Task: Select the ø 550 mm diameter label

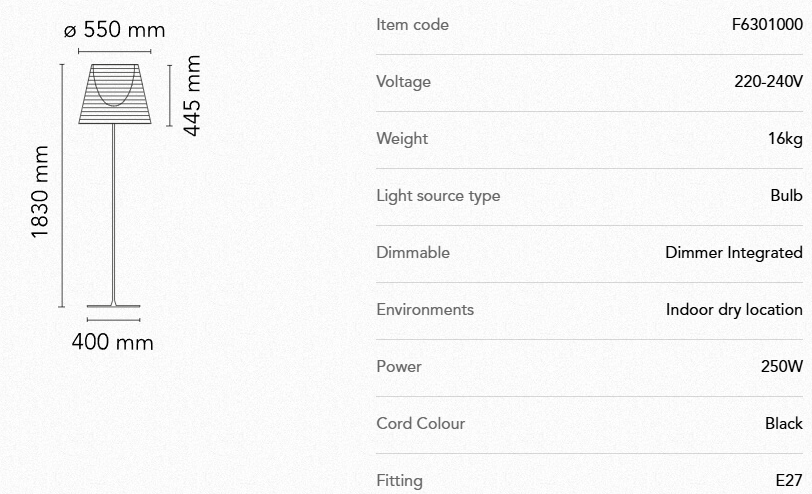Action: click(114, 30)
